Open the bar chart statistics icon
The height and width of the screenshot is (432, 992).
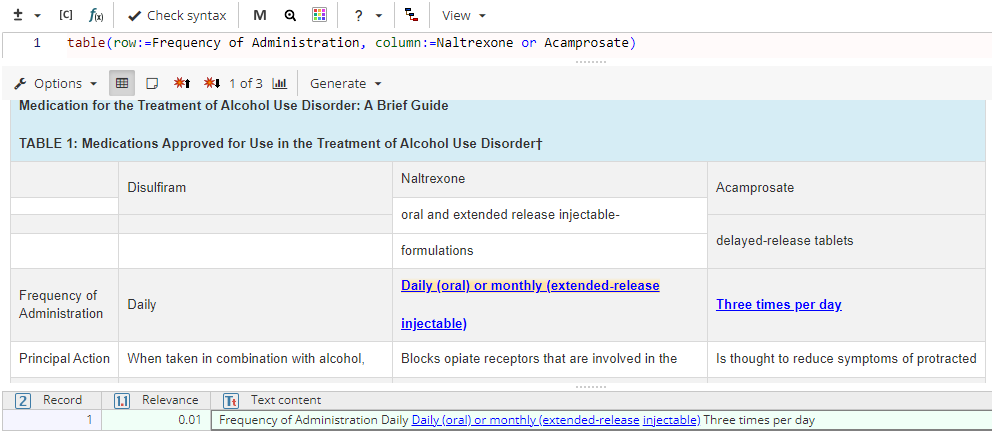pos(280,83)
